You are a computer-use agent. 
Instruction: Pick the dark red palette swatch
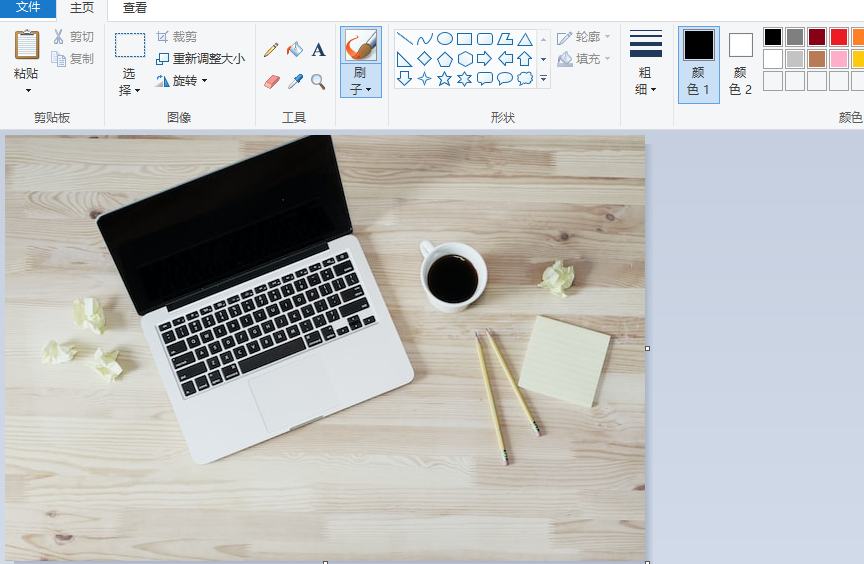click(817, 37)
